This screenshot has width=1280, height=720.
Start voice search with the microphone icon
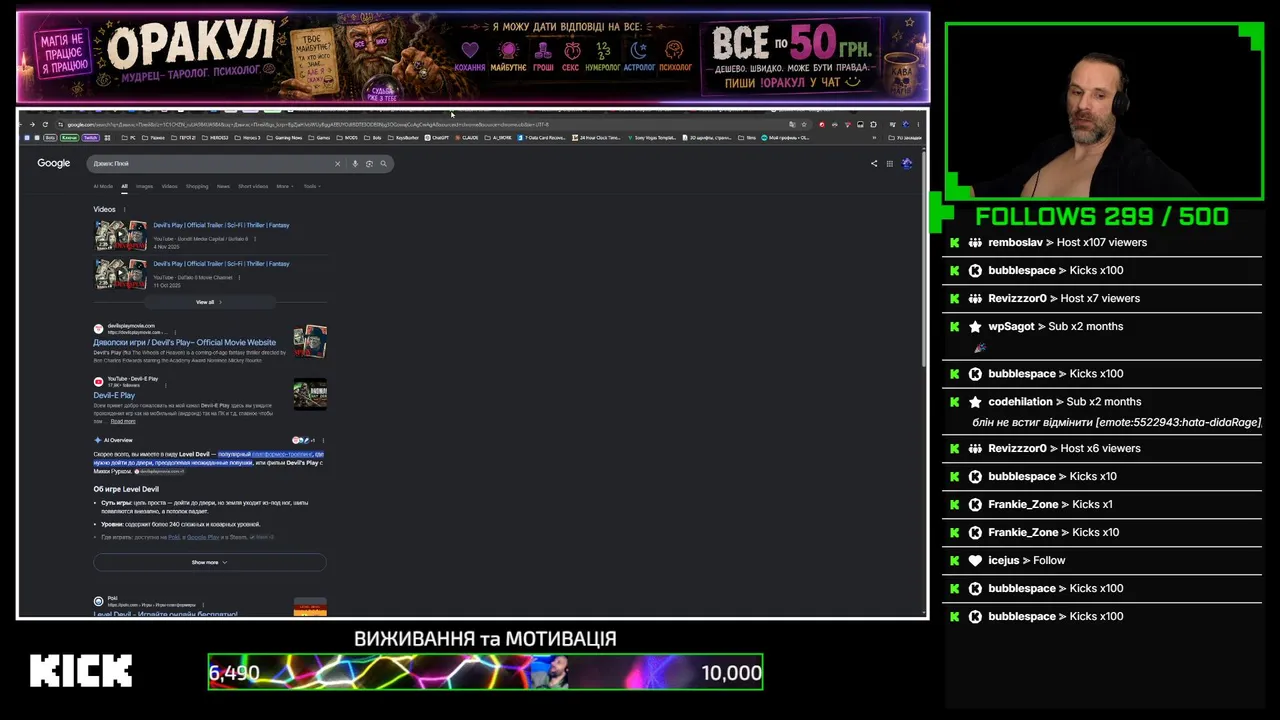pyautogui.click(x=355, y=163)
